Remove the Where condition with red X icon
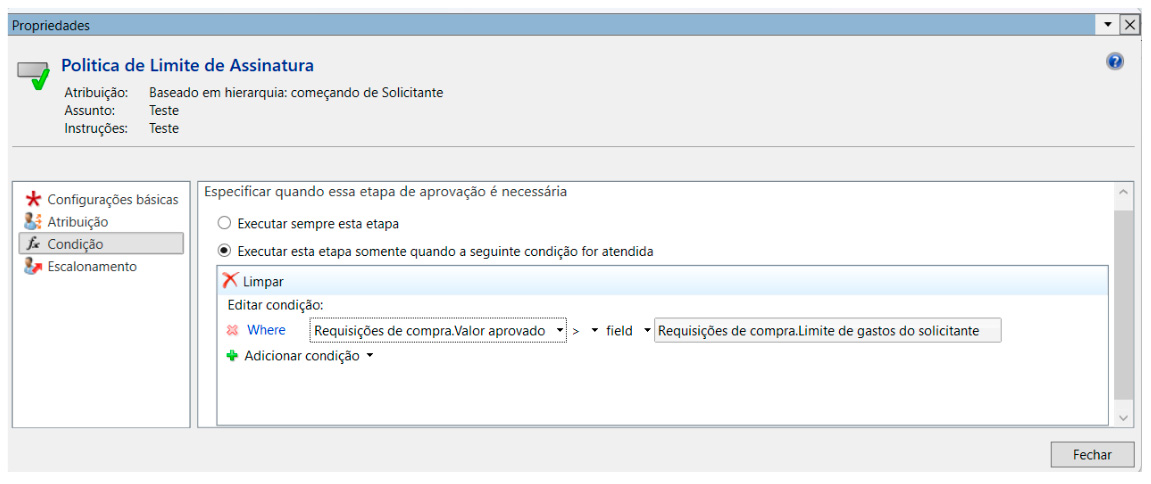The image size is (1151, 484). point(232,330)
